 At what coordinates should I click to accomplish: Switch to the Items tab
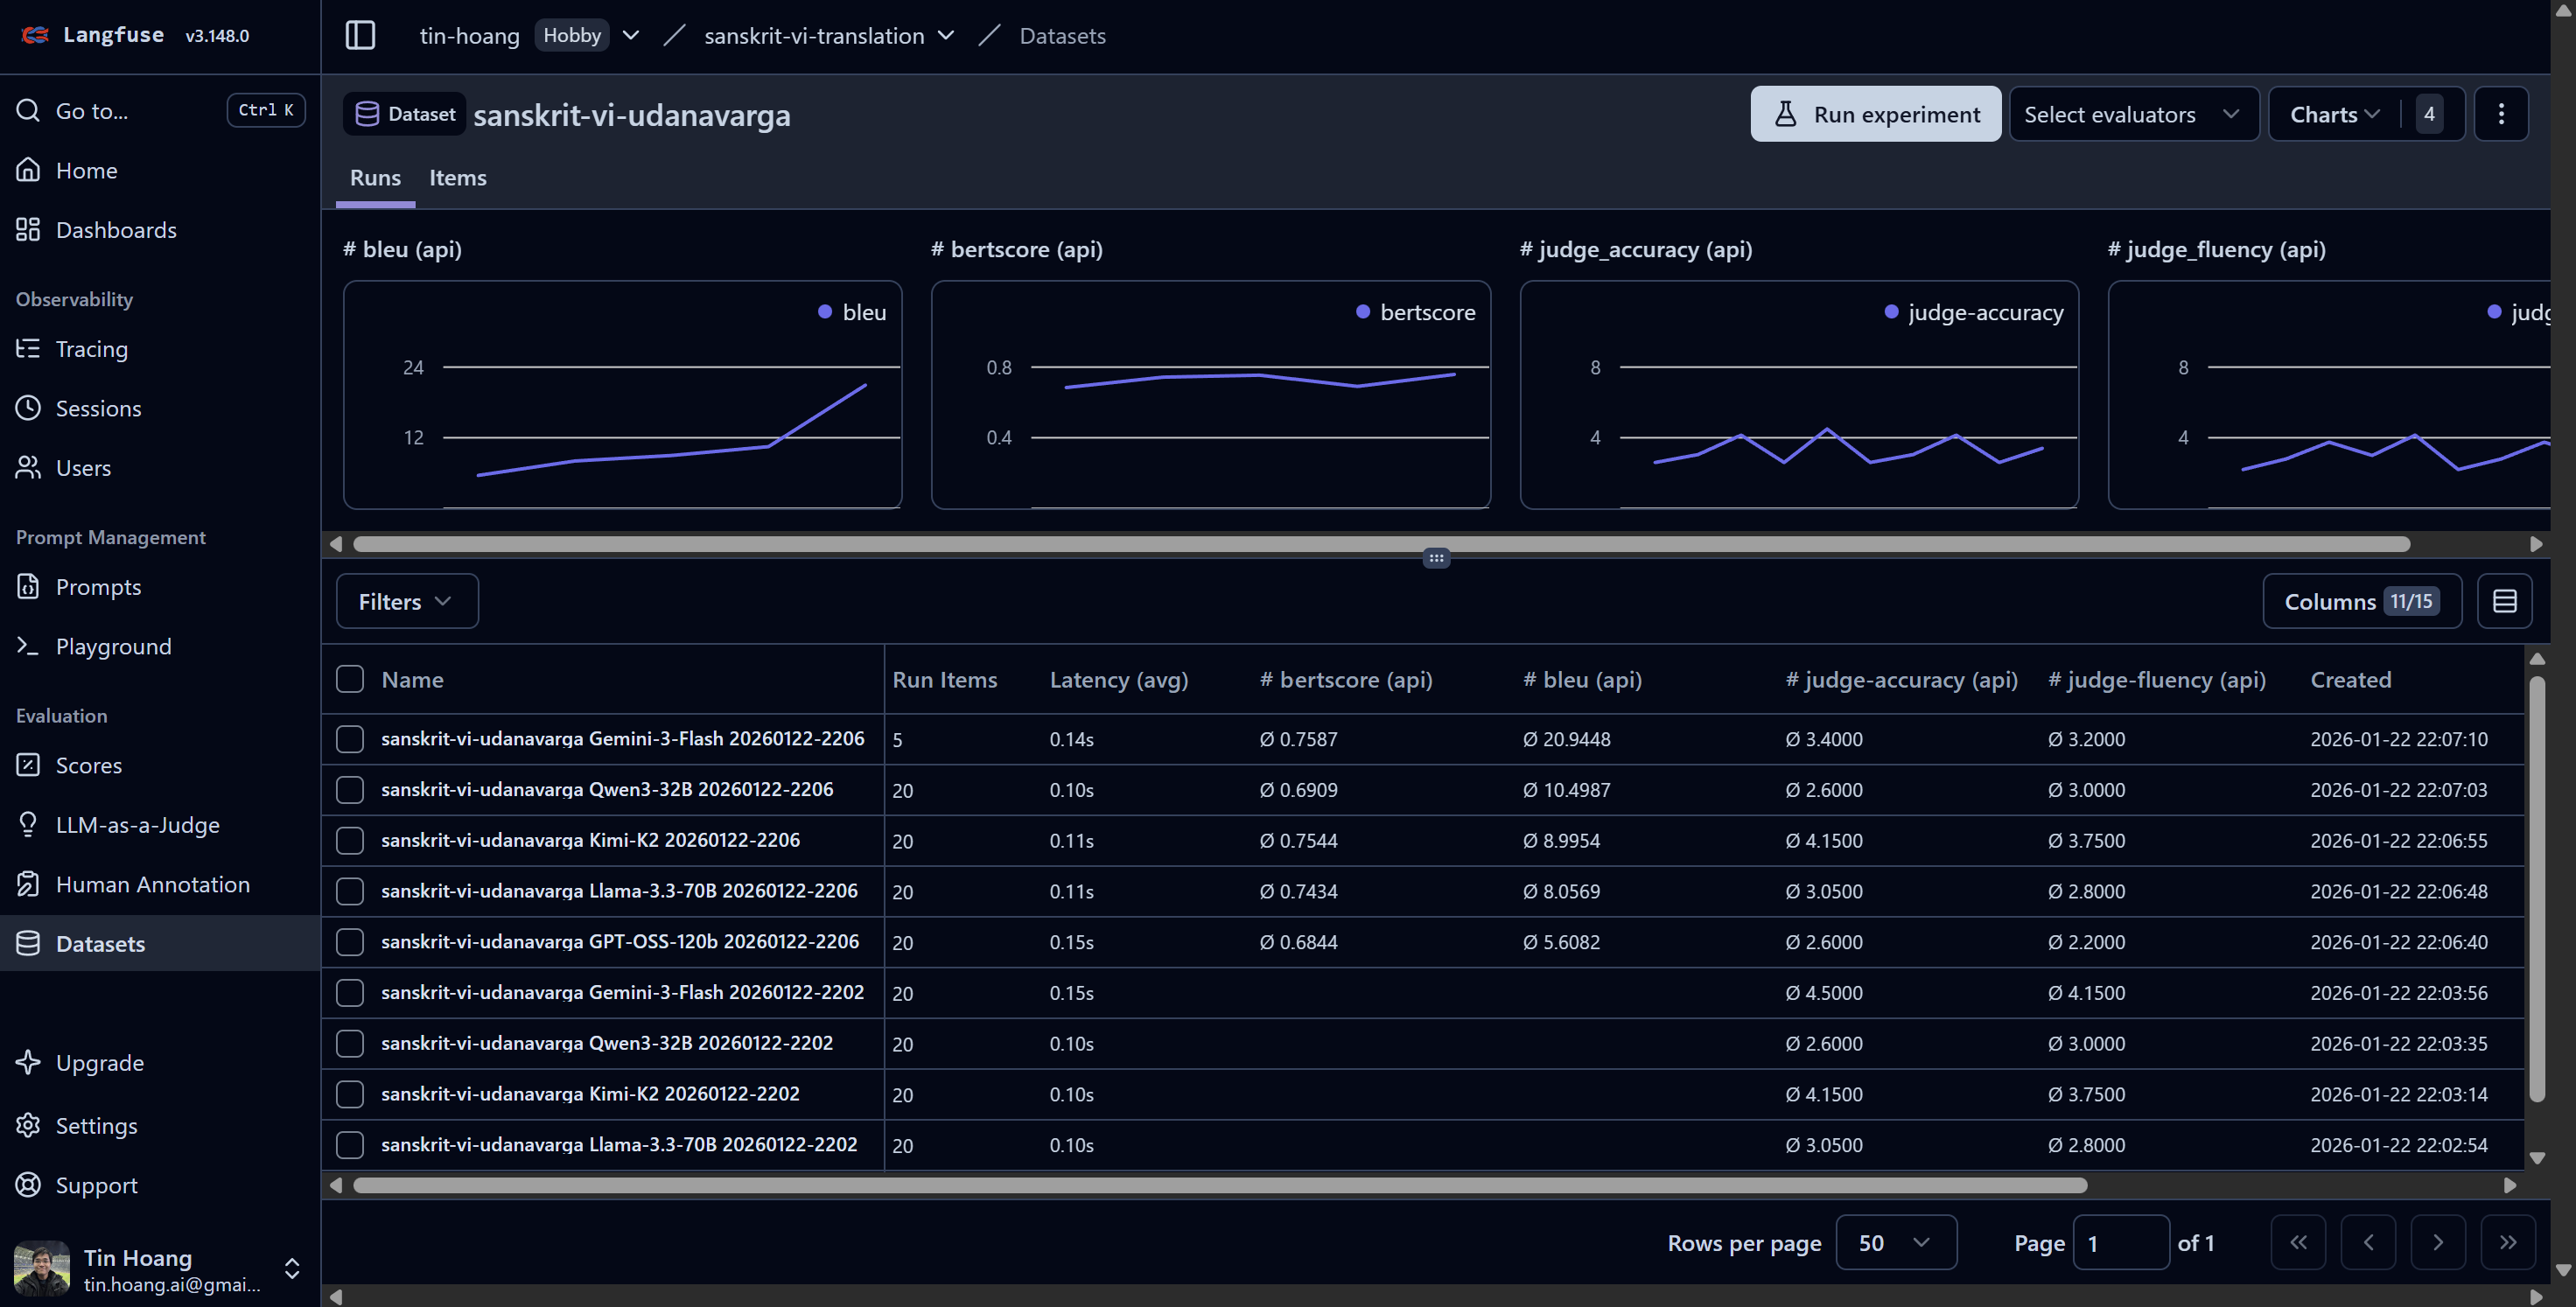457,177
